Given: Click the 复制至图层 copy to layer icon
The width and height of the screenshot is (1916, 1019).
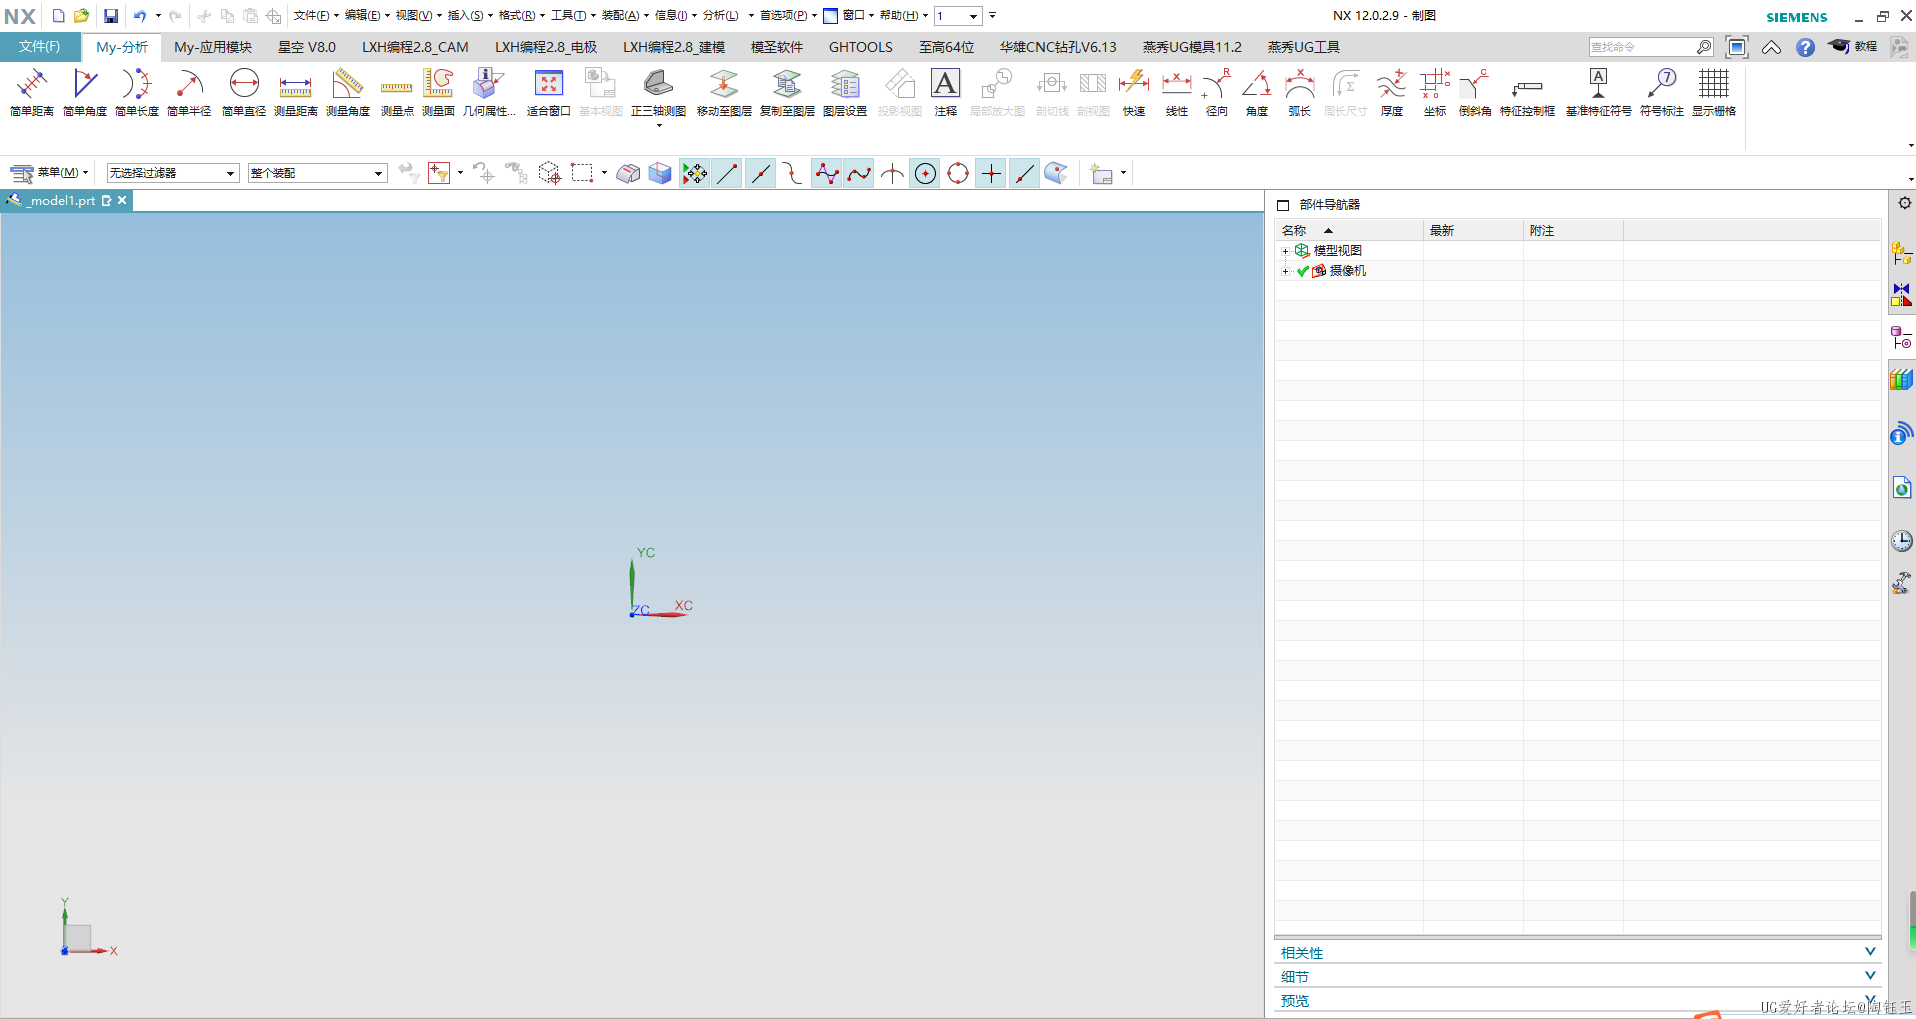Looking at the screenshot, I should (x=787, y=92).
